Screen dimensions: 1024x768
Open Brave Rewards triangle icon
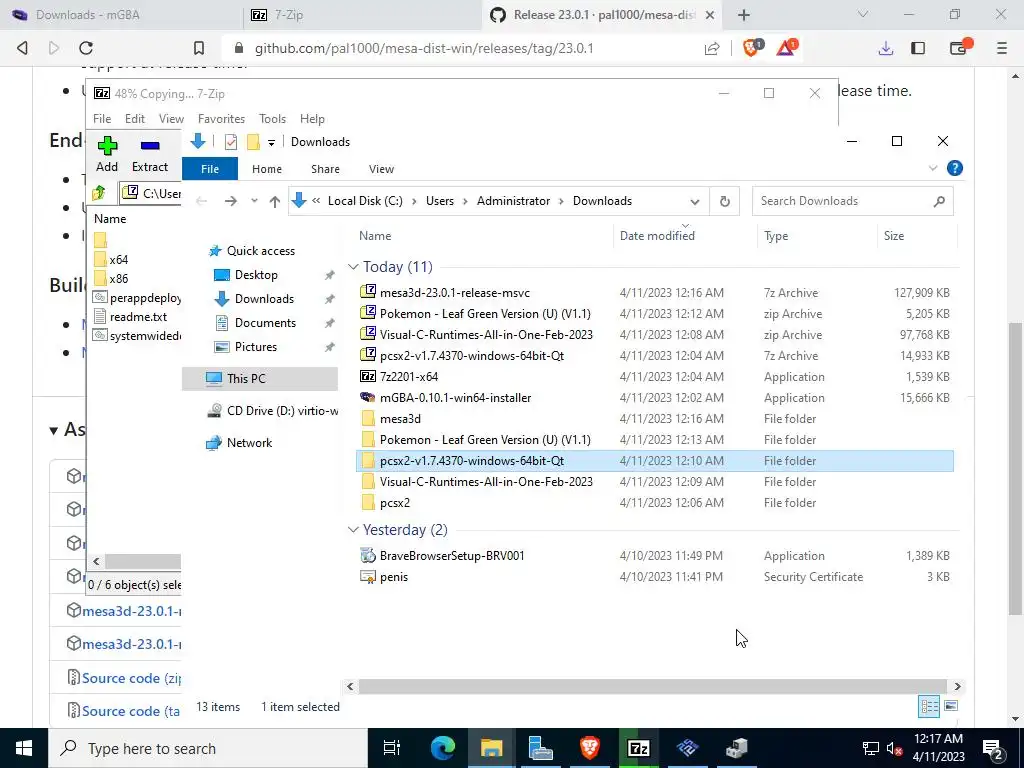787,48
